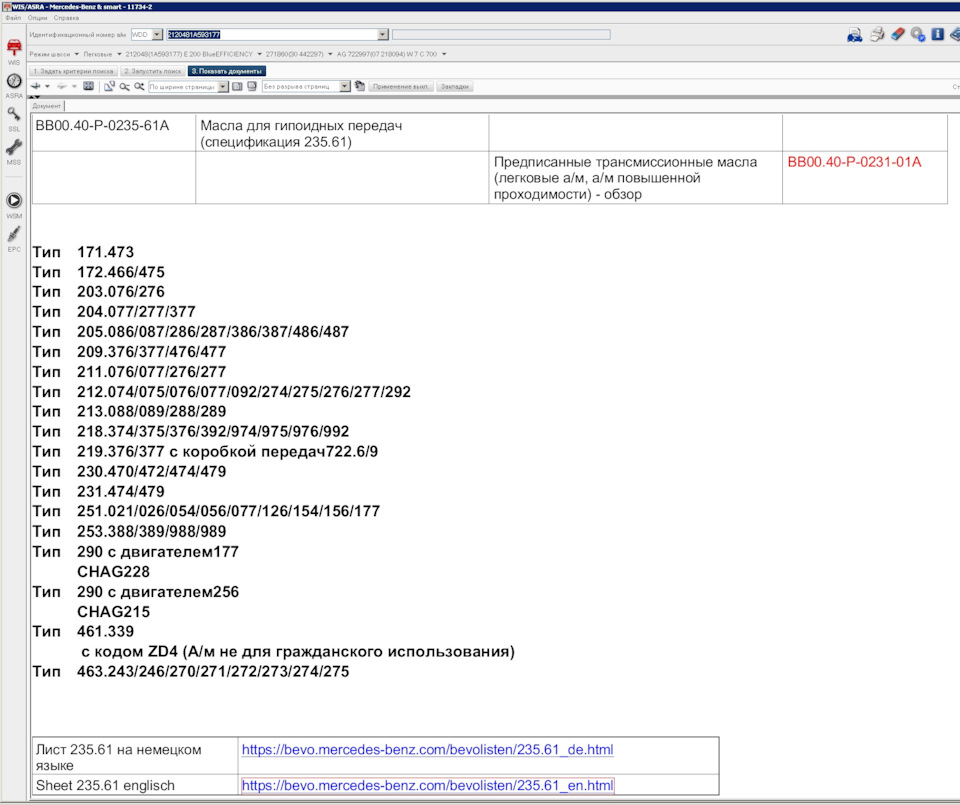Open the Справка menu
Screen dimensions: 960x805
[x=66, y=18]
